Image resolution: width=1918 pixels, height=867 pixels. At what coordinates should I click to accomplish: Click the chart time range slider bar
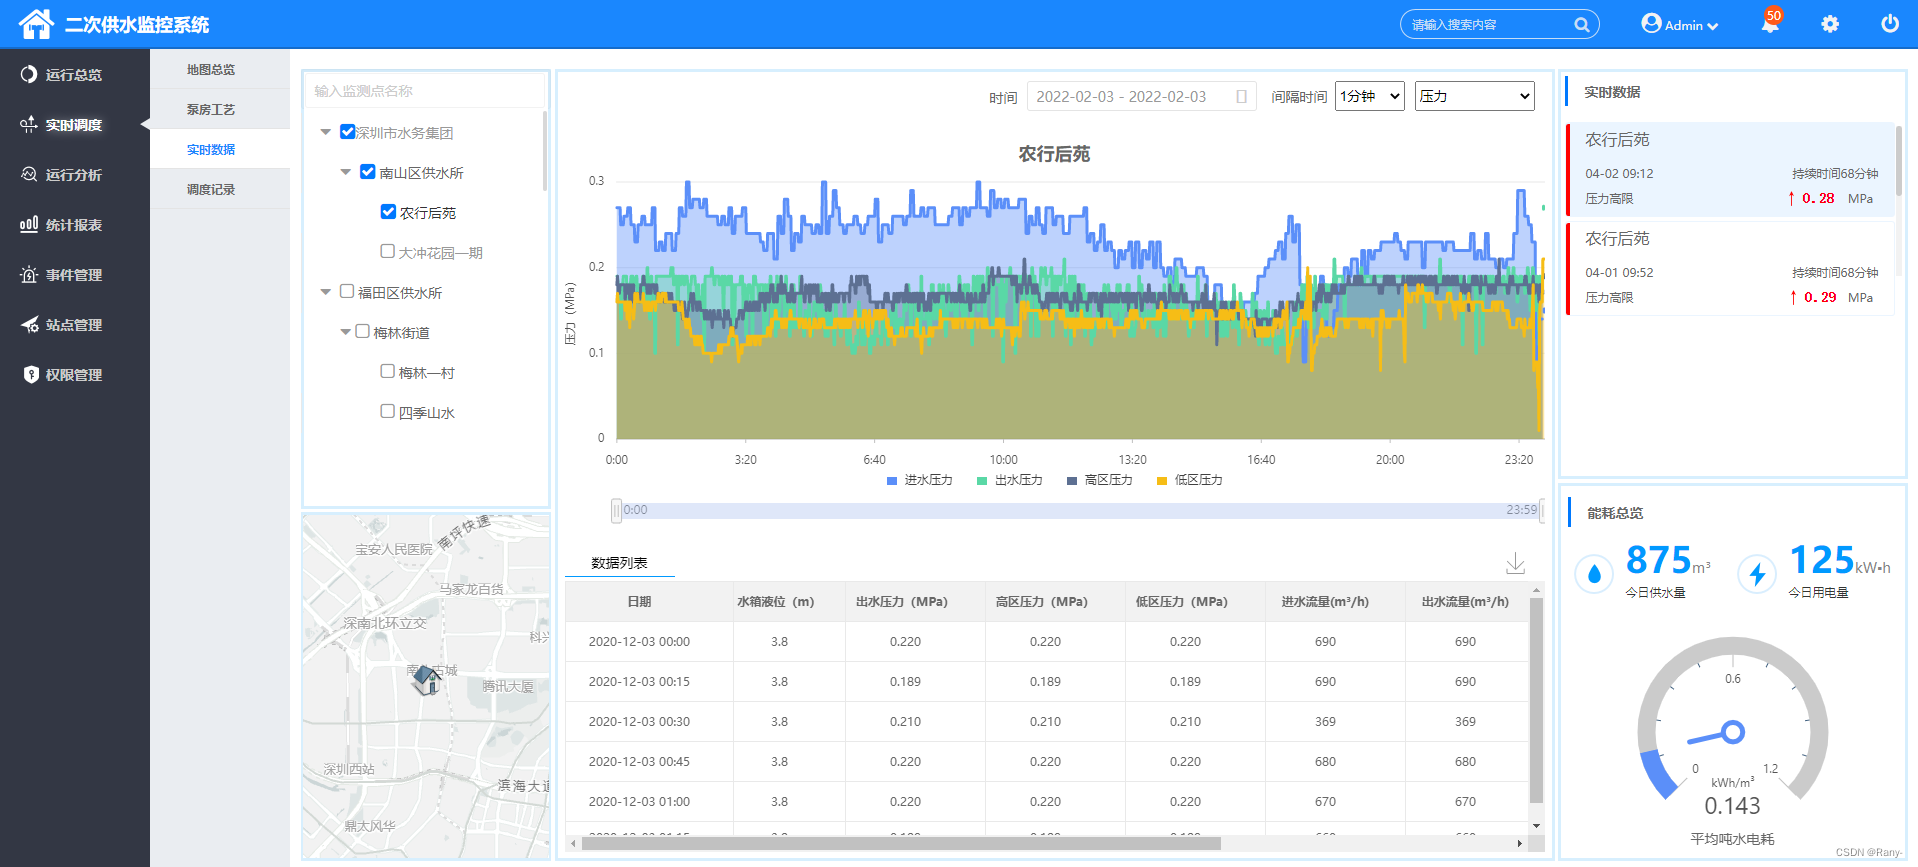[x=1079, y=510]
